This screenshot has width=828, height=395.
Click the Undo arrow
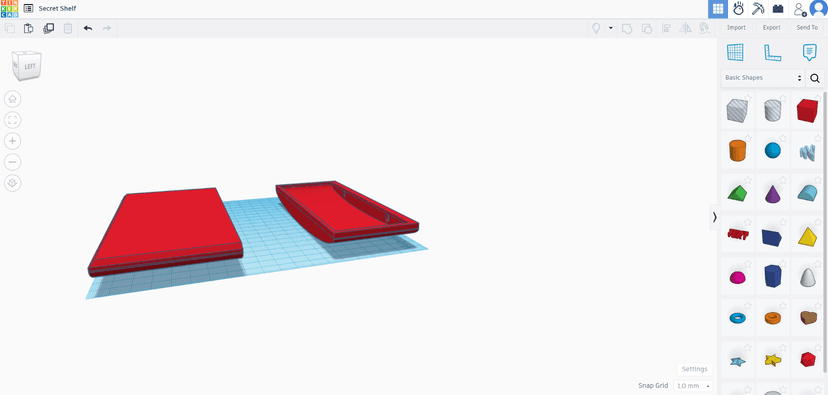pyautogui.click(x=88, y=29)
